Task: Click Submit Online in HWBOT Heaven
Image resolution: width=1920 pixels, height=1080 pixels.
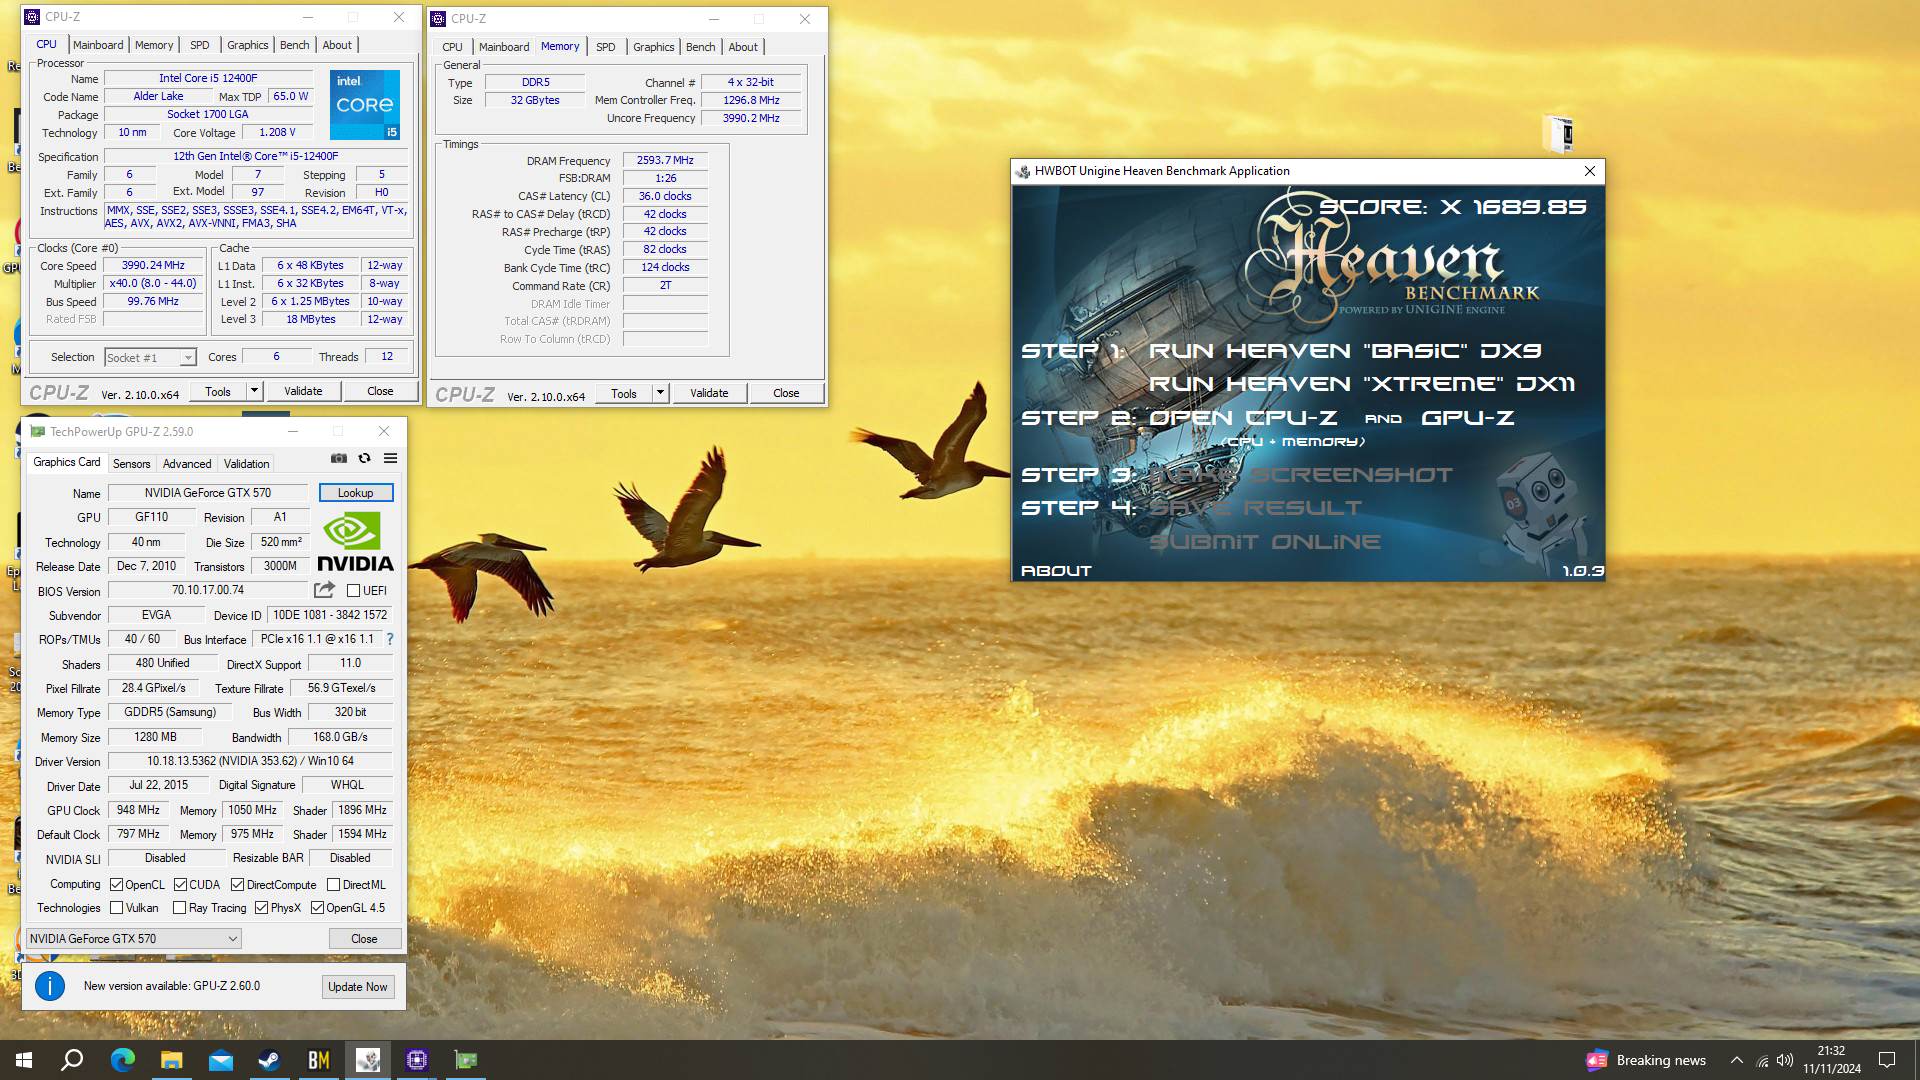Action: tap(1264, 542)
